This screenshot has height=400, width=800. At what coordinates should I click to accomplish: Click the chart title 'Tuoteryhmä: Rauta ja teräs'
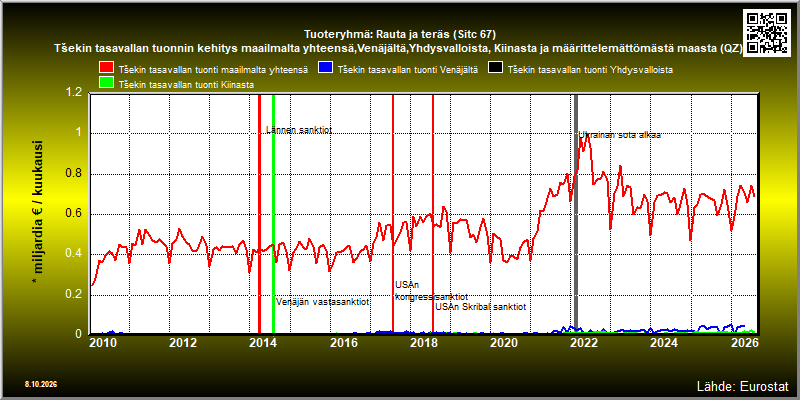coord(399,35)
